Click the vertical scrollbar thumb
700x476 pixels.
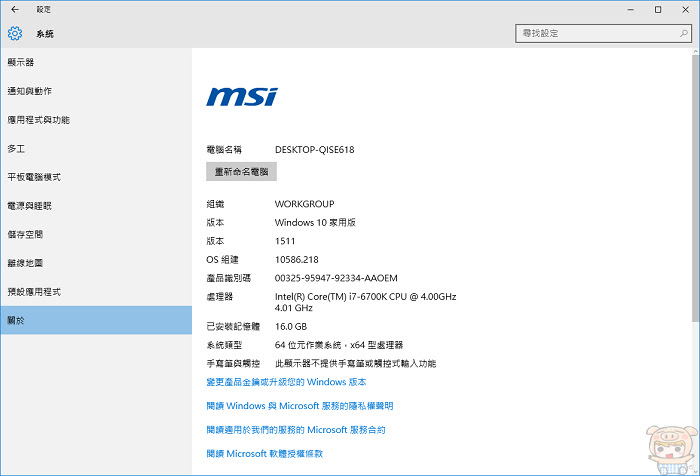696,188
